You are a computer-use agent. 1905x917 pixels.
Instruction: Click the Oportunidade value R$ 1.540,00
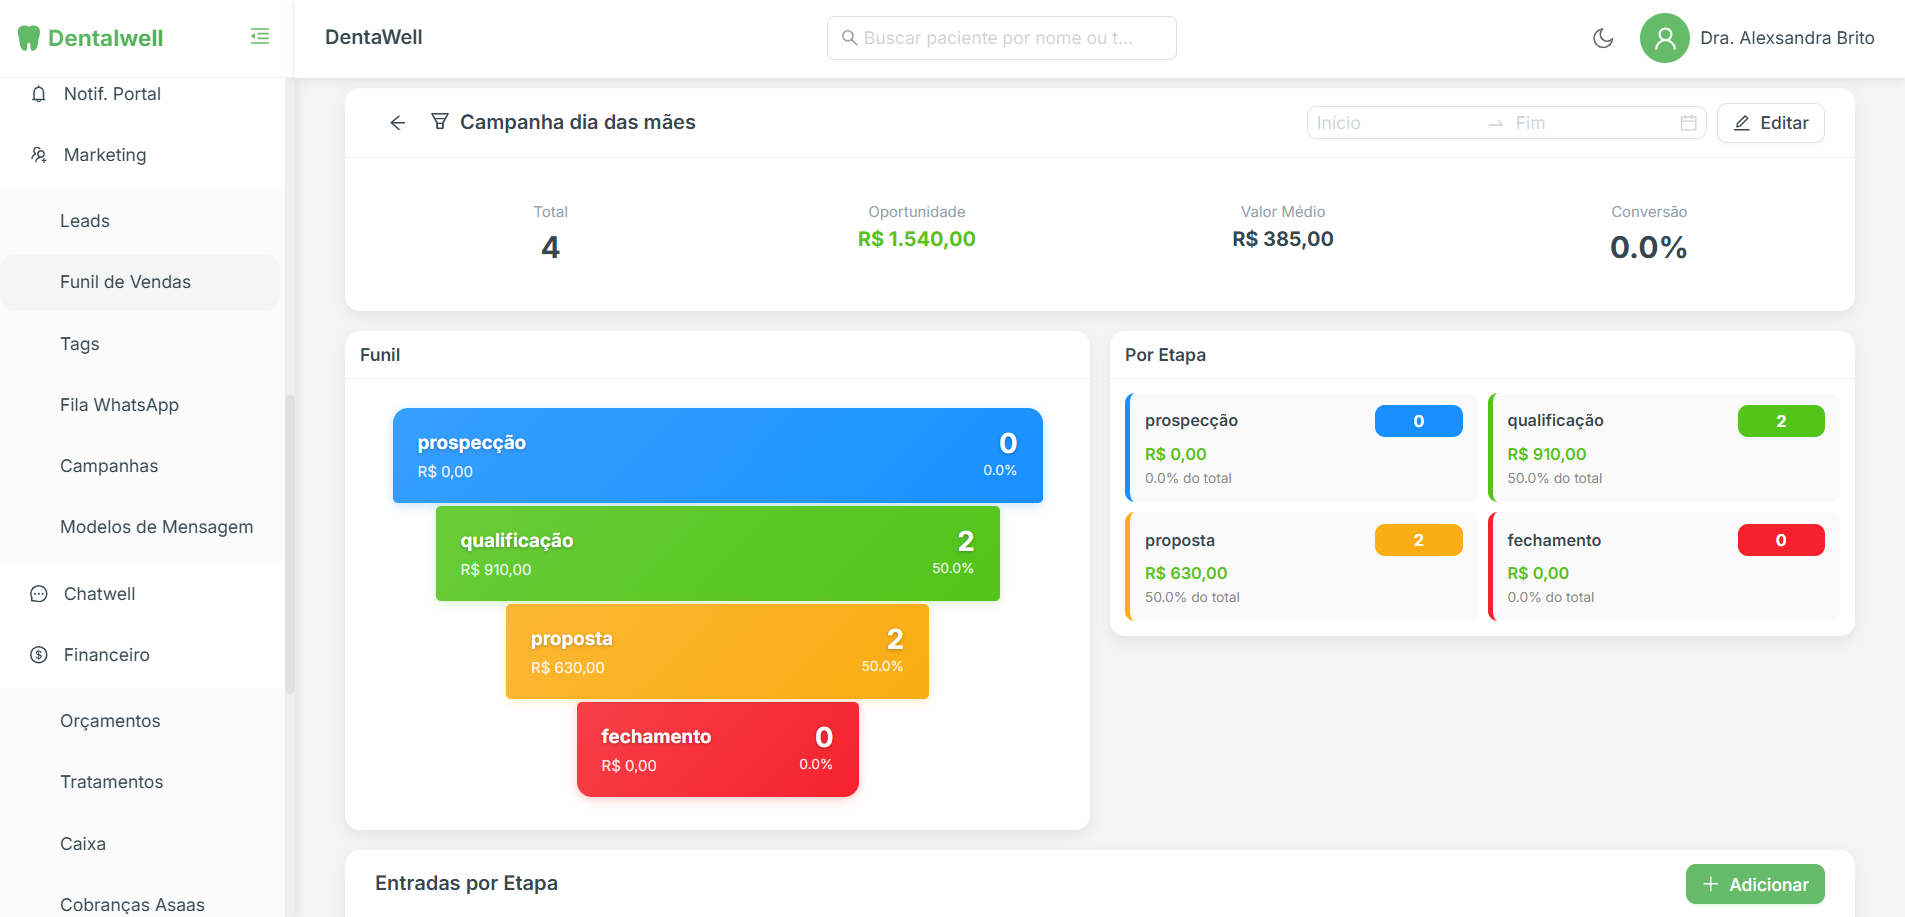(x=917, y=239)
